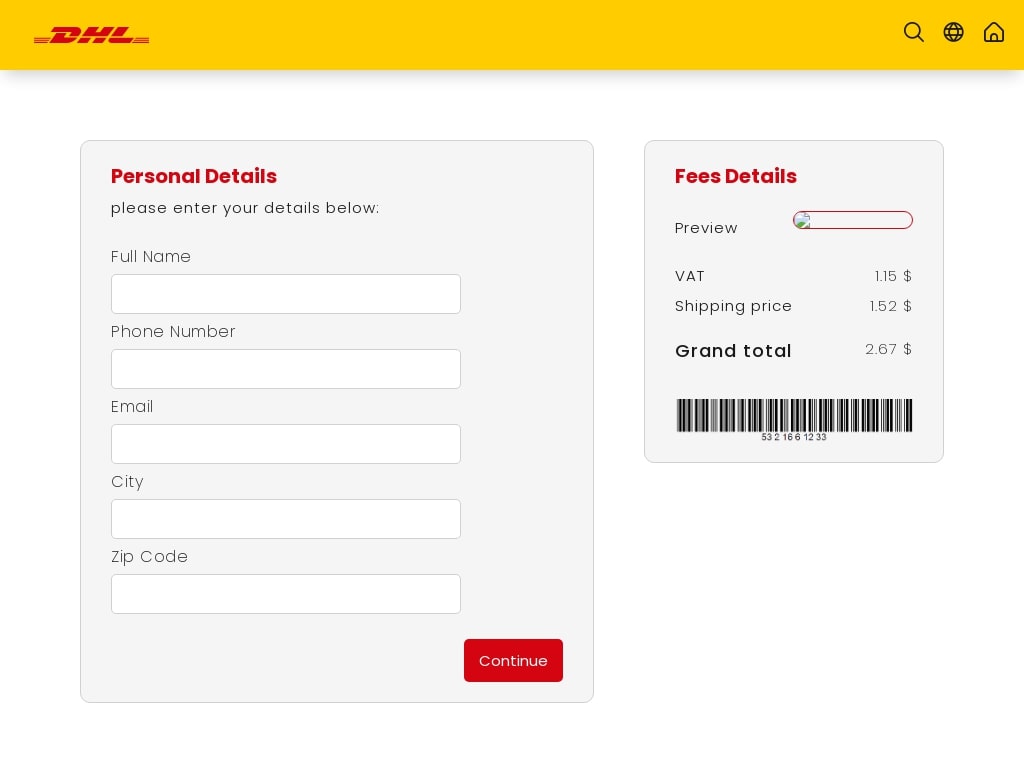Activate the Zip Code input box
Image resolution: width=1024 pixels, height=768 pixels.
tap(285, 594)
